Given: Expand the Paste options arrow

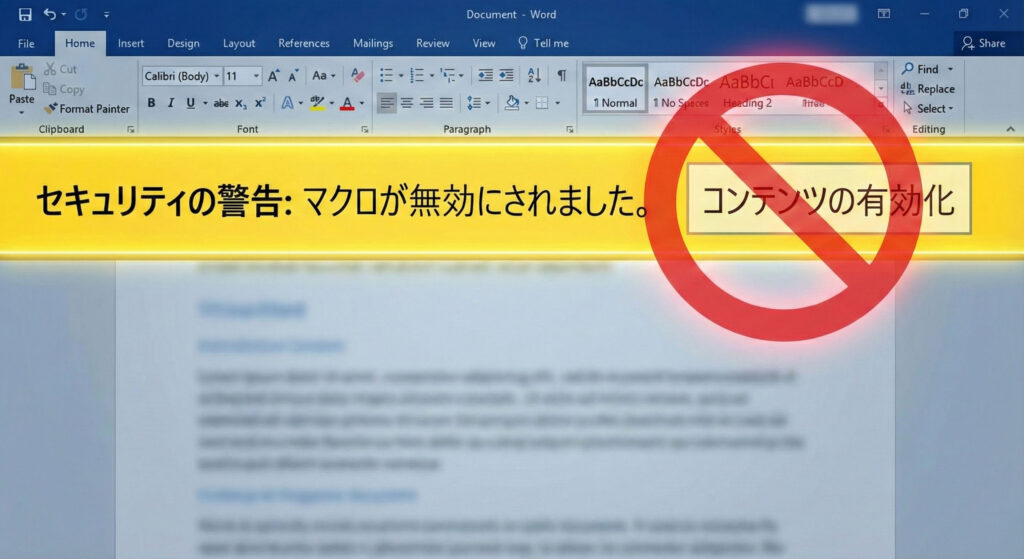Looking at the screenshot, I should point(21,113).
